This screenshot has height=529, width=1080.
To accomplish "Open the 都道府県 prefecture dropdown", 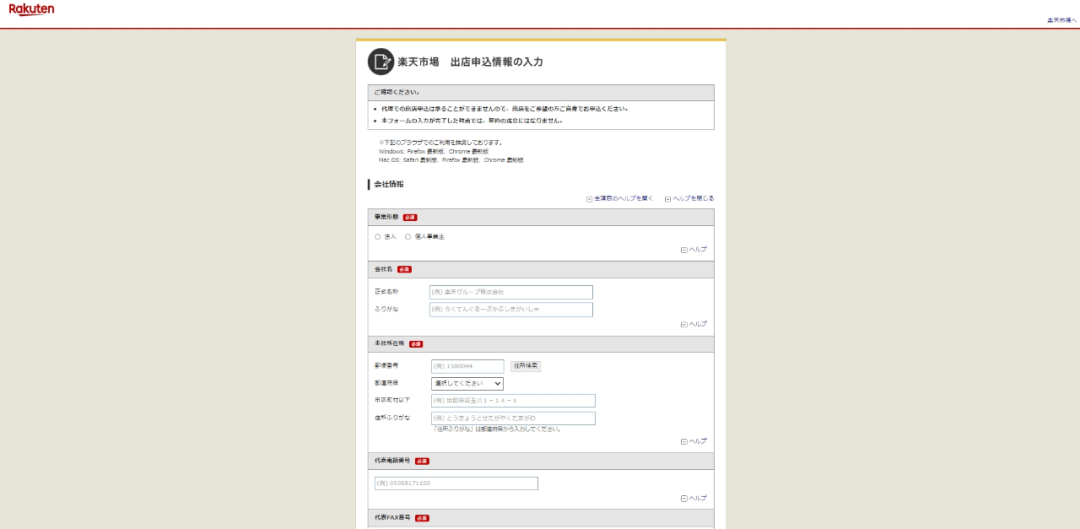I will [467, 383].
